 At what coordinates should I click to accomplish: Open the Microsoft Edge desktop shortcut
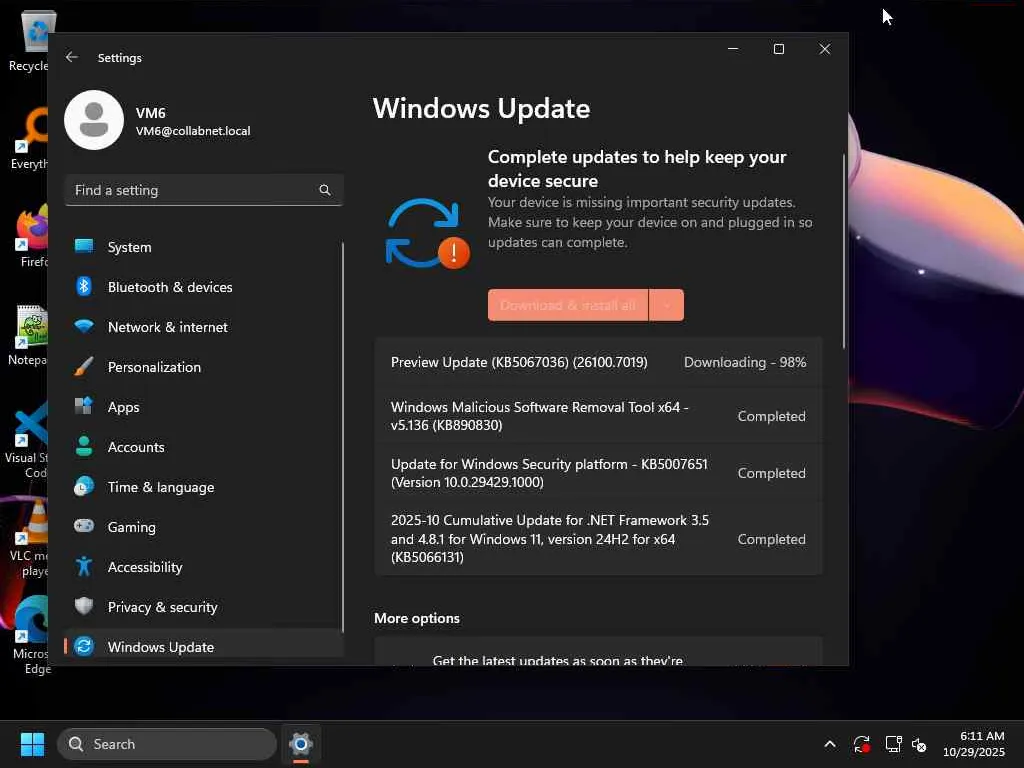(x=31, y=635)
